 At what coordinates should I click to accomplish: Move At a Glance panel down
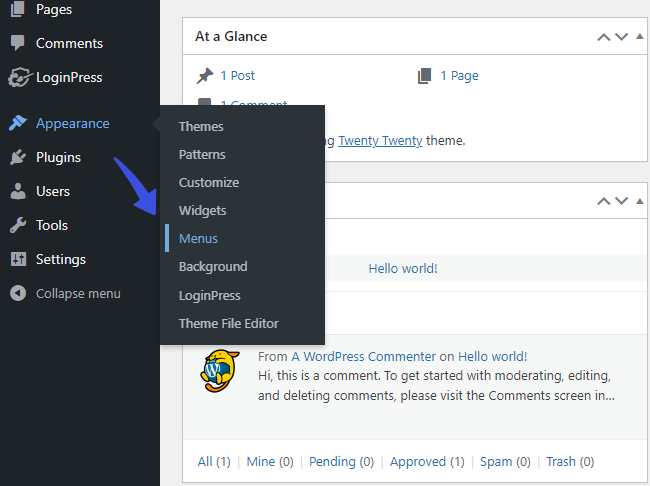(x=621, y=37)
